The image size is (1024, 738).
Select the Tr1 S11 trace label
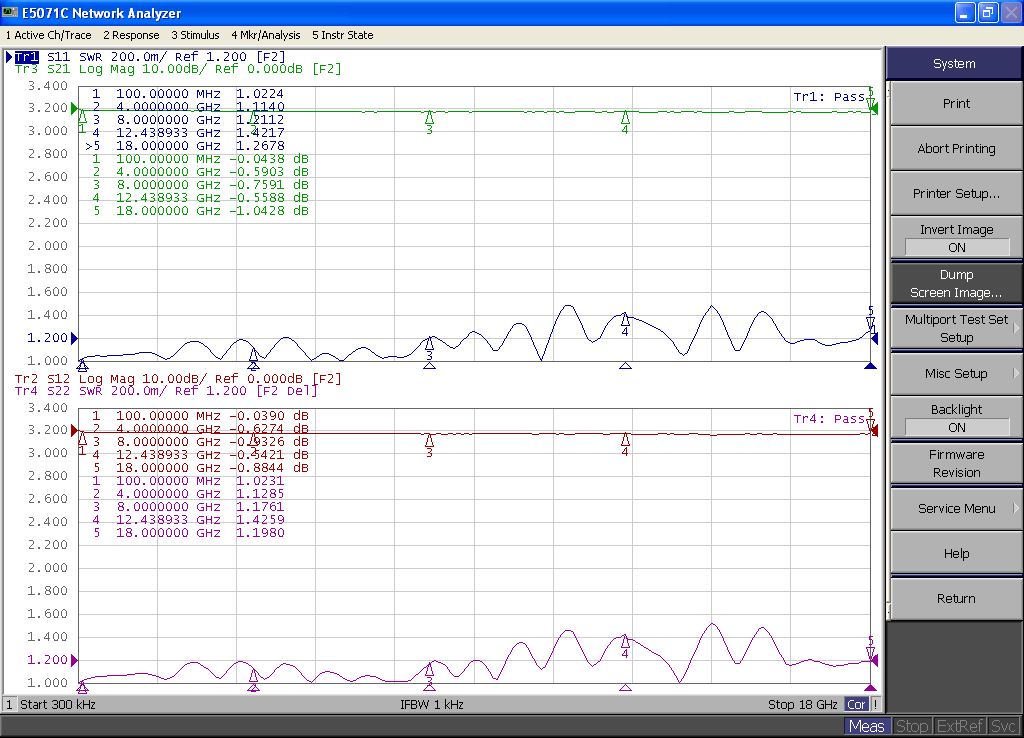26,57
